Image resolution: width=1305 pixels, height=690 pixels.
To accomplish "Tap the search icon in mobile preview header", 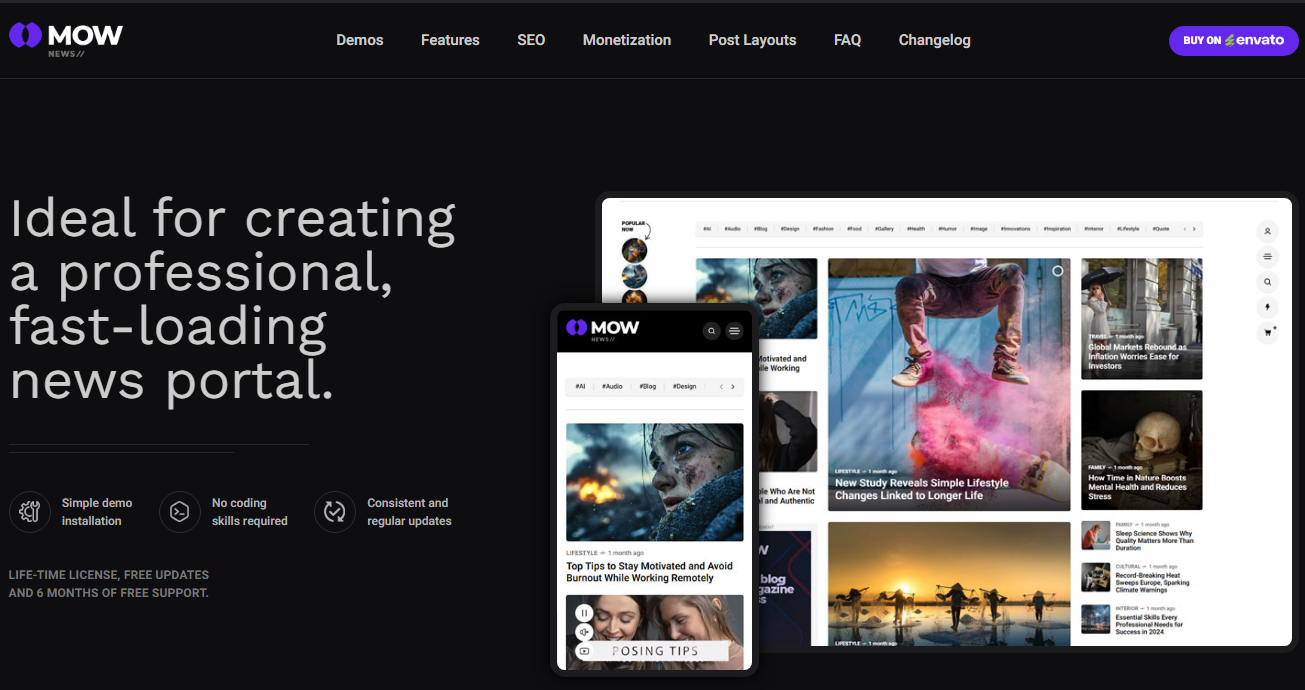I will click(711, 330).
